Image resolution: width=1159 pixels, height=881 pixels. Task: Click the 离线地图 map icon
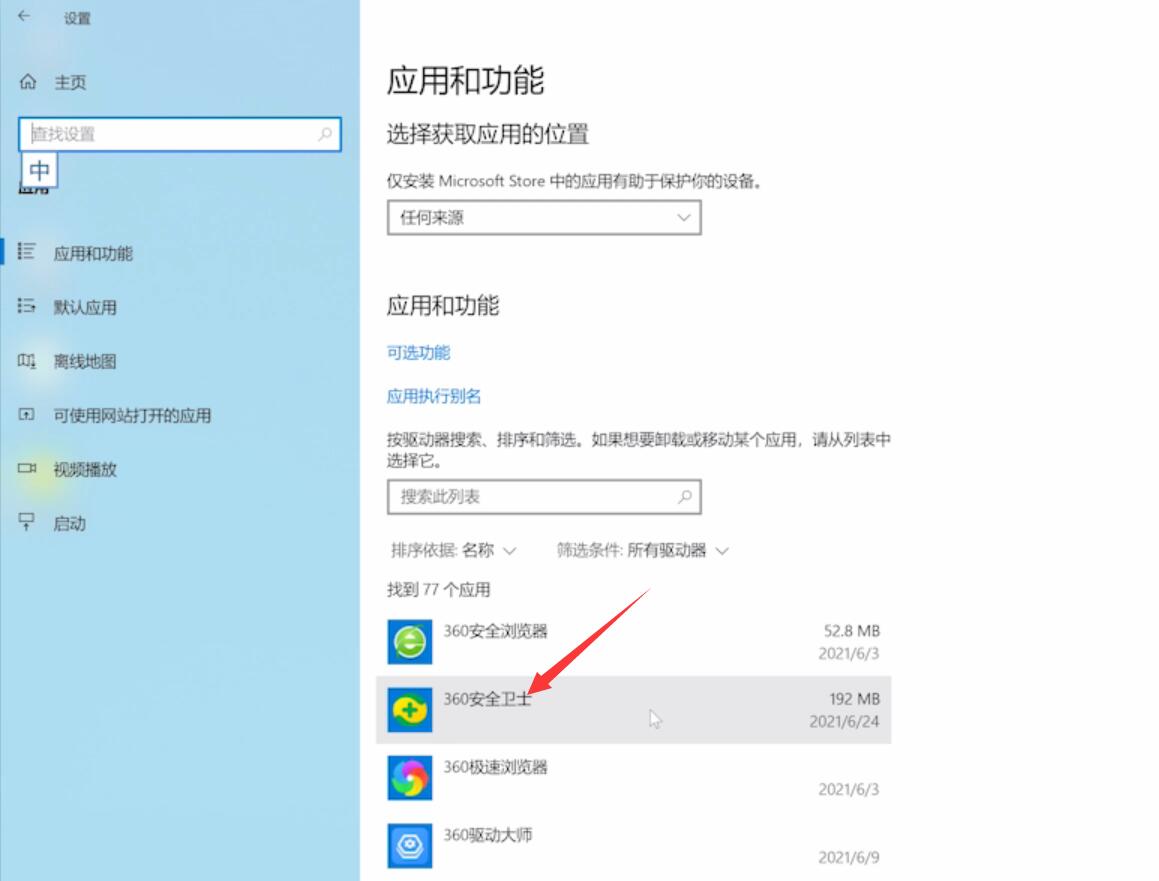[x=27, y=361]
